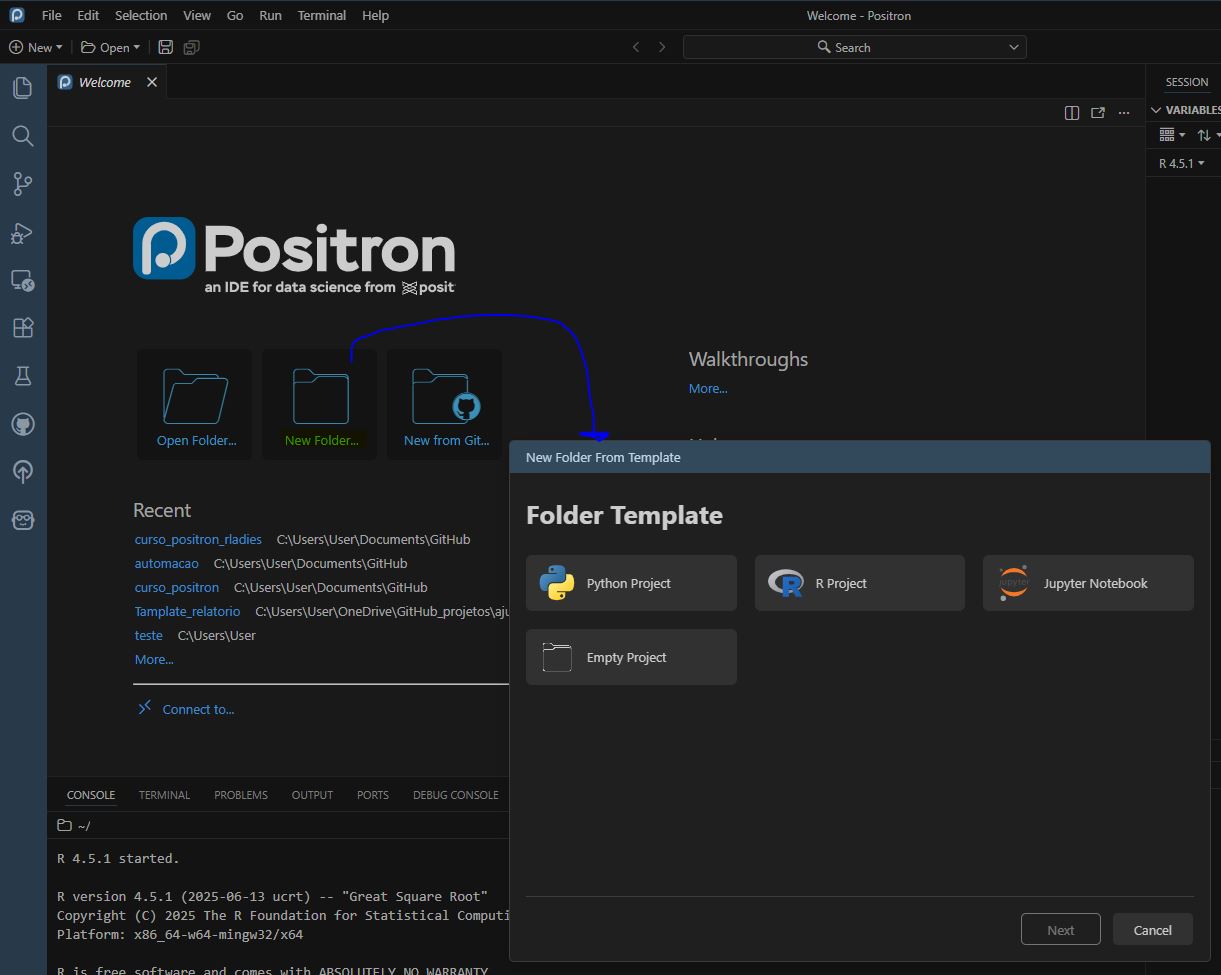The width and height of the screenshot is (1221, 975).
Task: Click the Search command center field
Action: pyautogui.click(x=854, y=47)
